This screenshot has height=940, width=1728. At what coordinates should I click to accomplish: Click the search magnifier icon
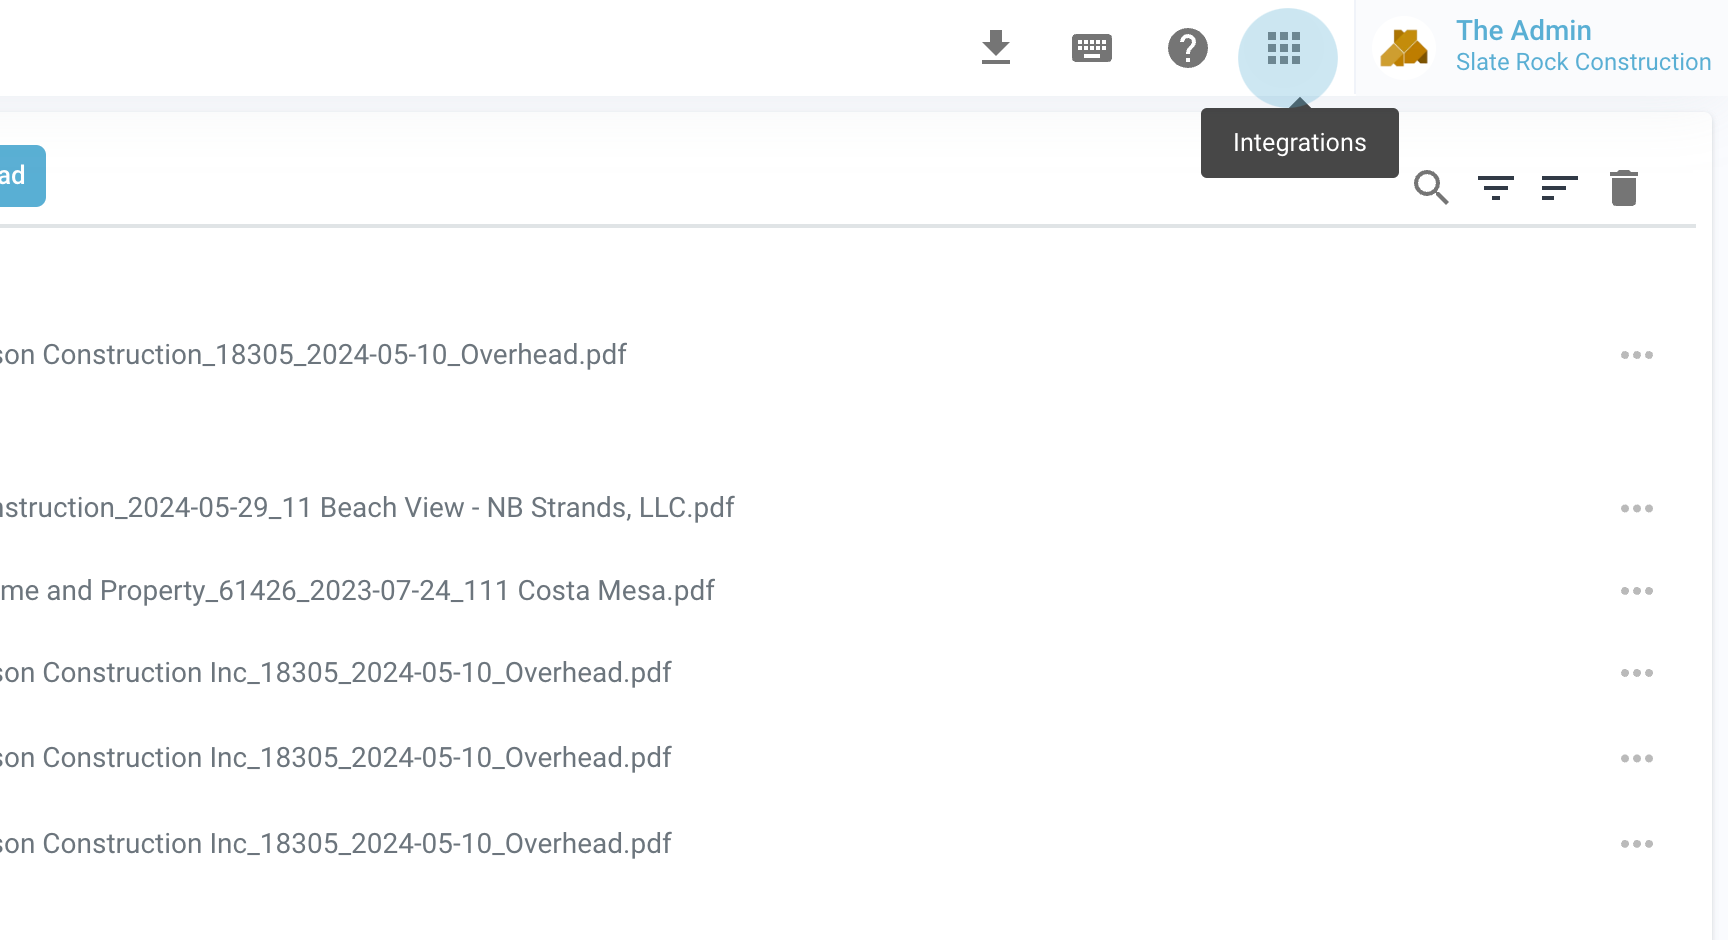pos(1431,187)
